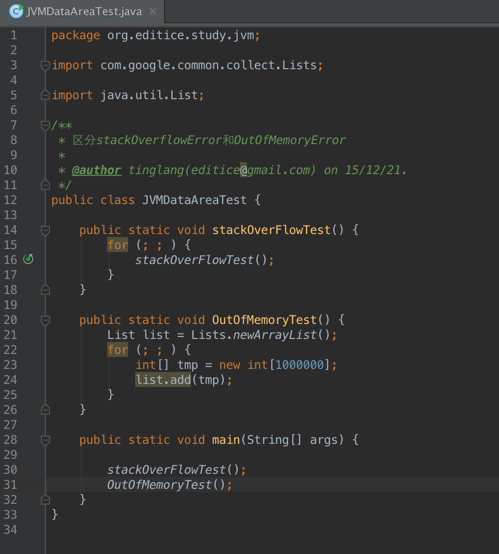
Task: Click the com.google.common.collect.Lists import
Action: (x=209, y=65)
